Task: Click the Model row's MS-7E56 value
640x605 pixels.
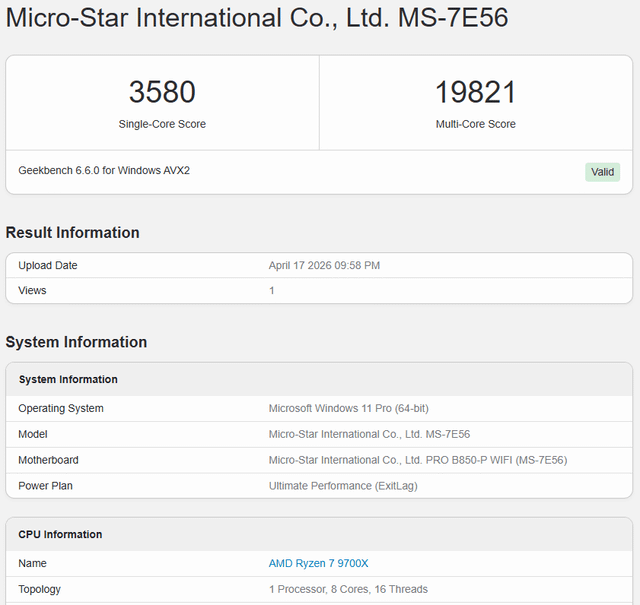Action: click(369, 434)
